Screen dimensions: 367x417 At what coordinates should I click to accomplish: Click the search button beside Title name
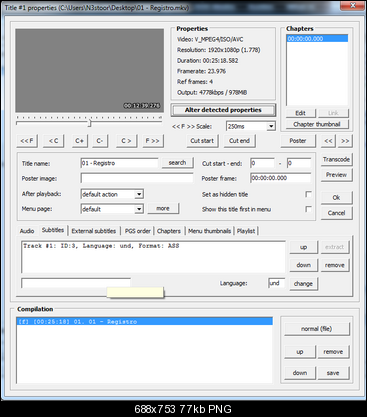point(177,163)
